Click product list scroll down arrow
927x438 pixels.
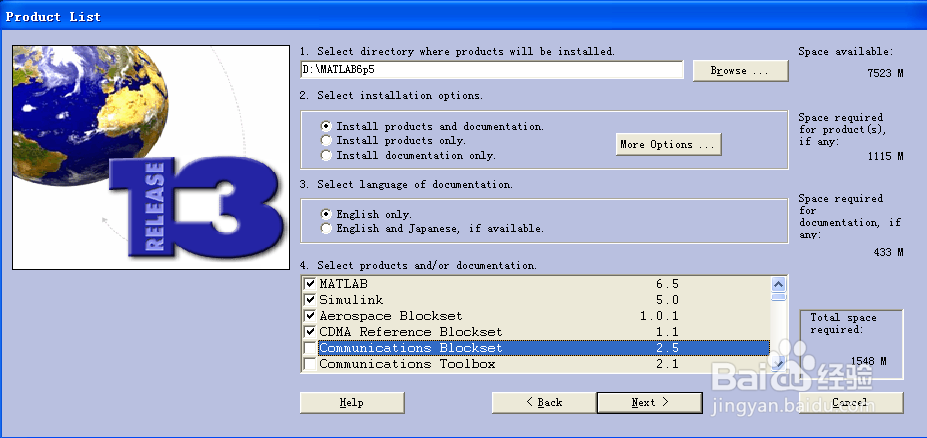point(779,364)
